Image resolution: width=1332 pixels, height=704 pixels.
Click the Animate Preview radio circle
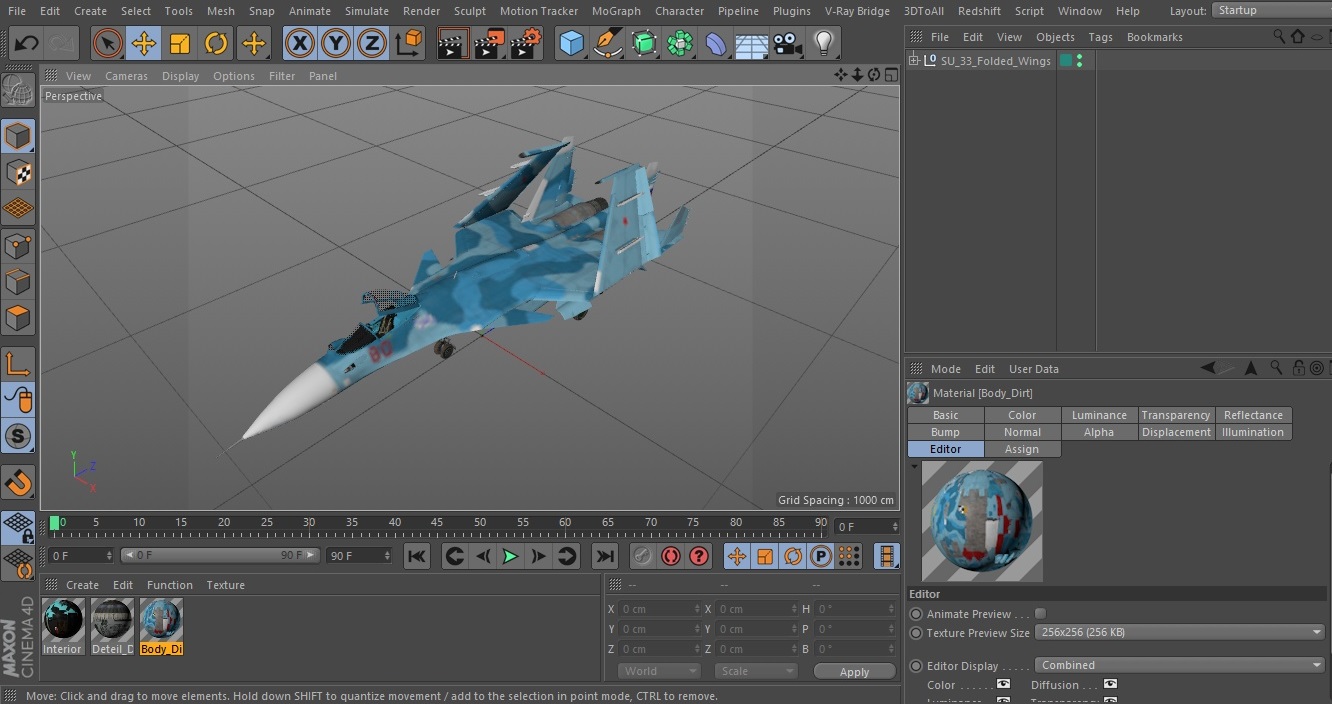916,614
